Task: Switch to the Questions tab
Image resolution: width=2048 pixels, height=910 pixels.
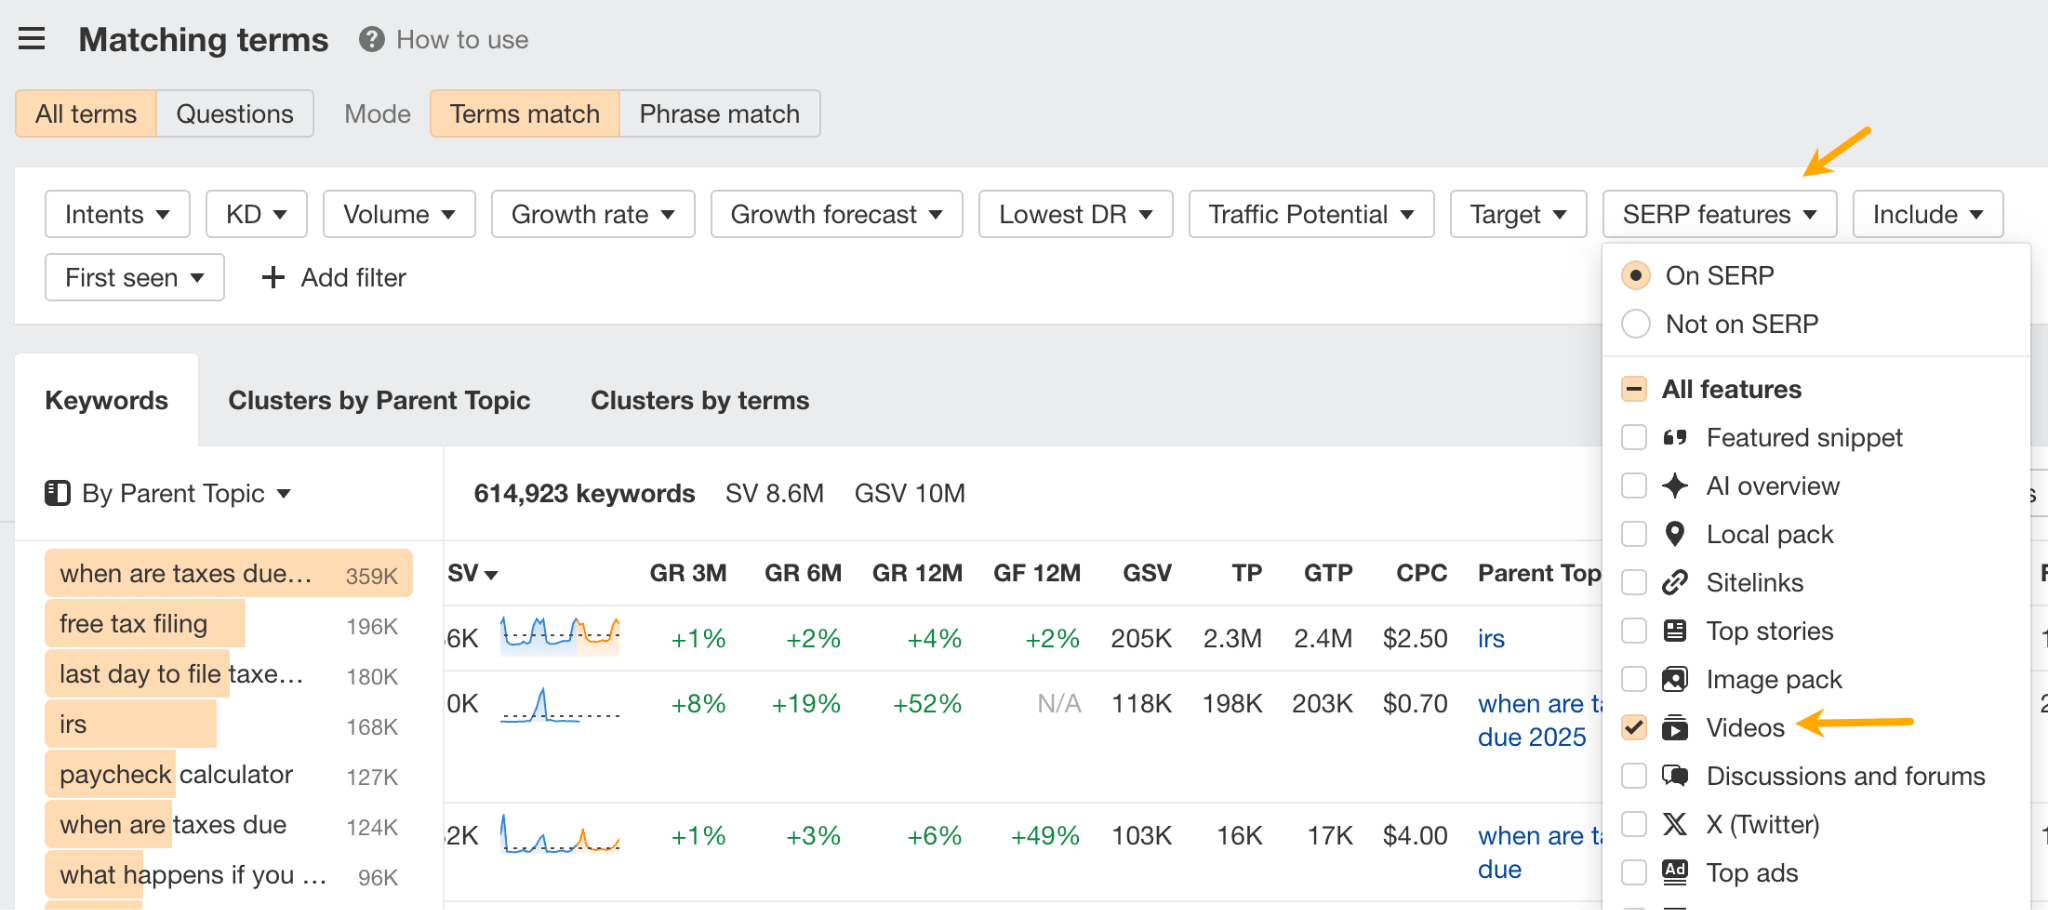Action: click(x=235, y=113)
